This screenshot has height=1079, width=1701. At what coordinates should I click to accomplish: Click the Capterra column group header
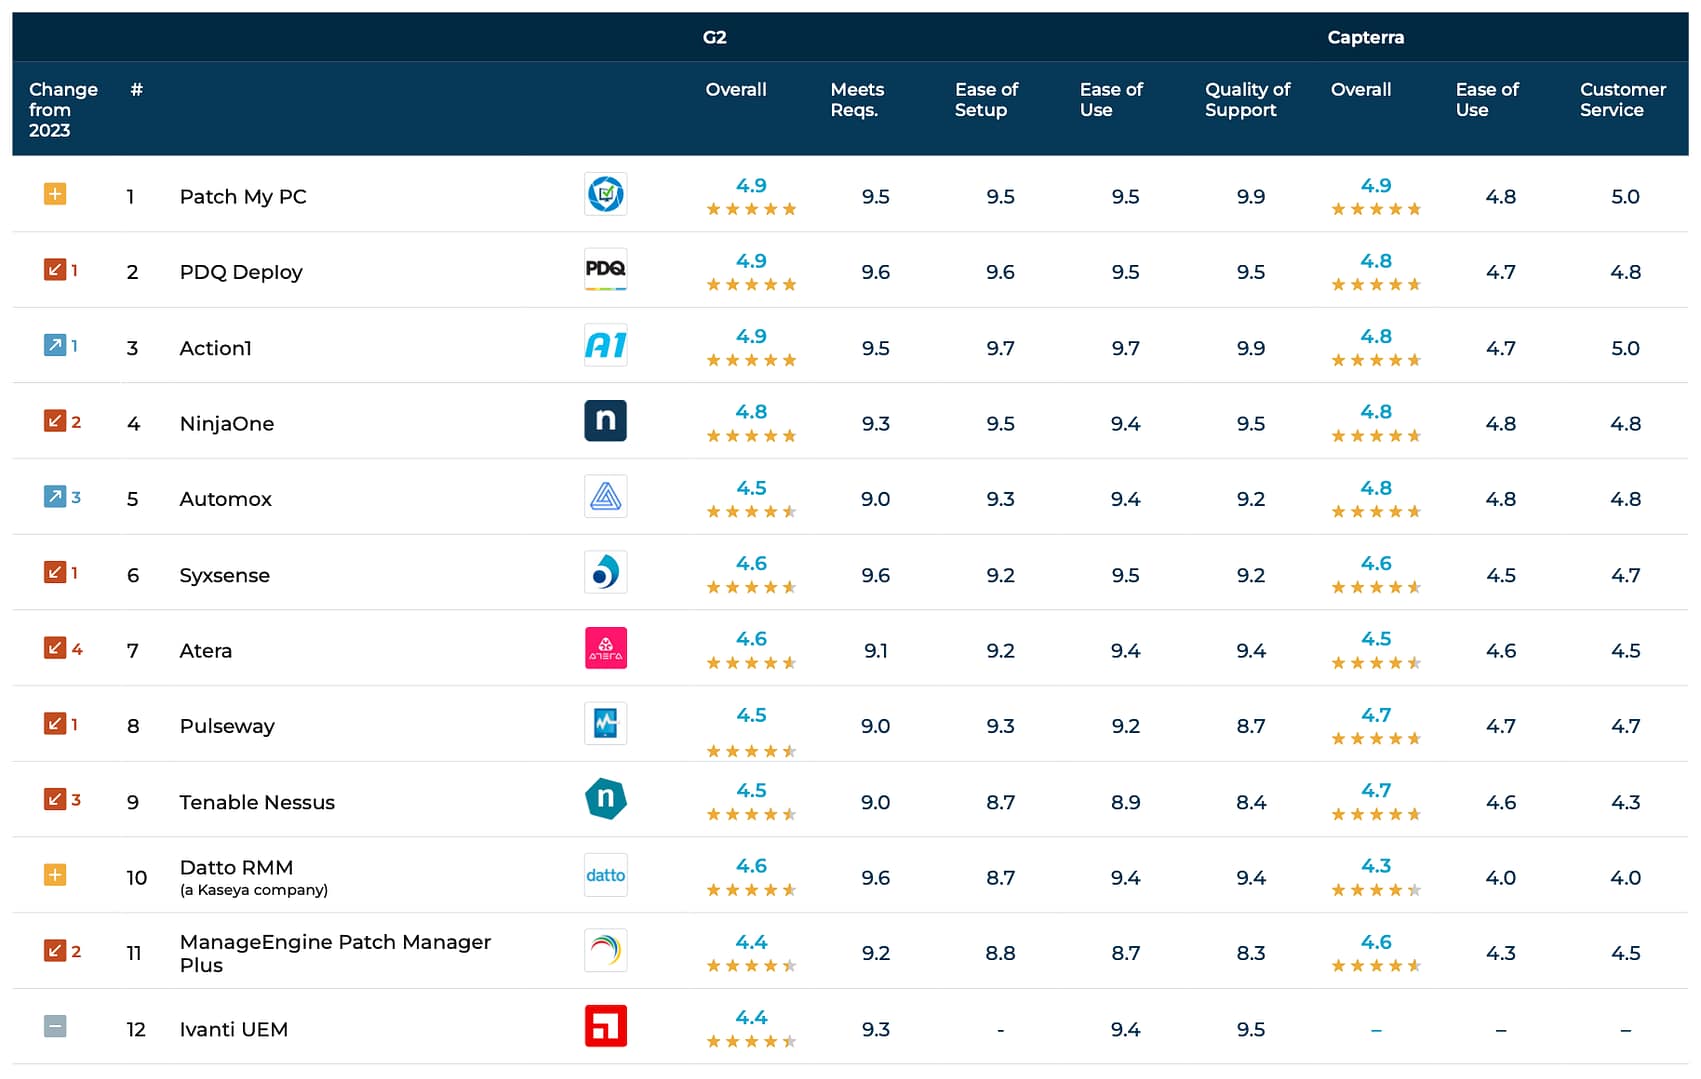point(1365,38)
